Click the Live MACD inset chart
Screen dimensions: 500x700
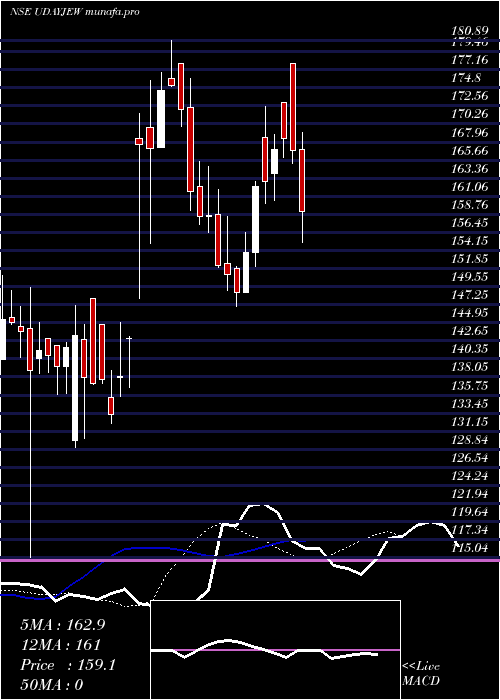[275, 650]
